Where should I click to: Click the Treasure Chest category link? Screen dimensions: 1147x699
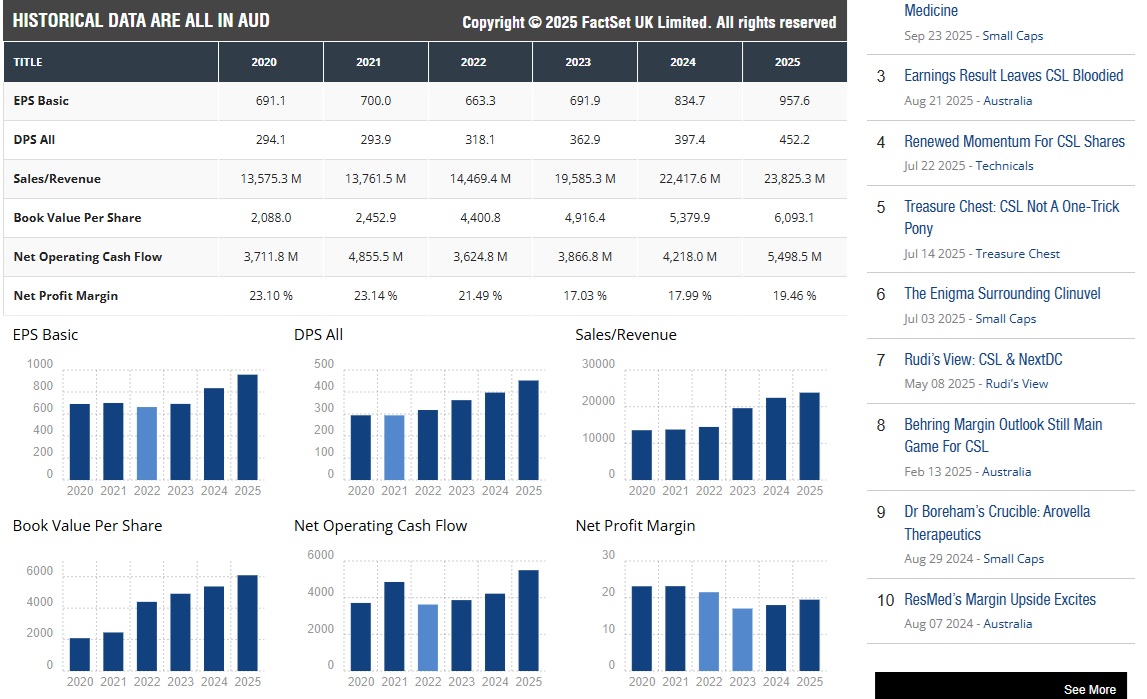coord(1017,254)
